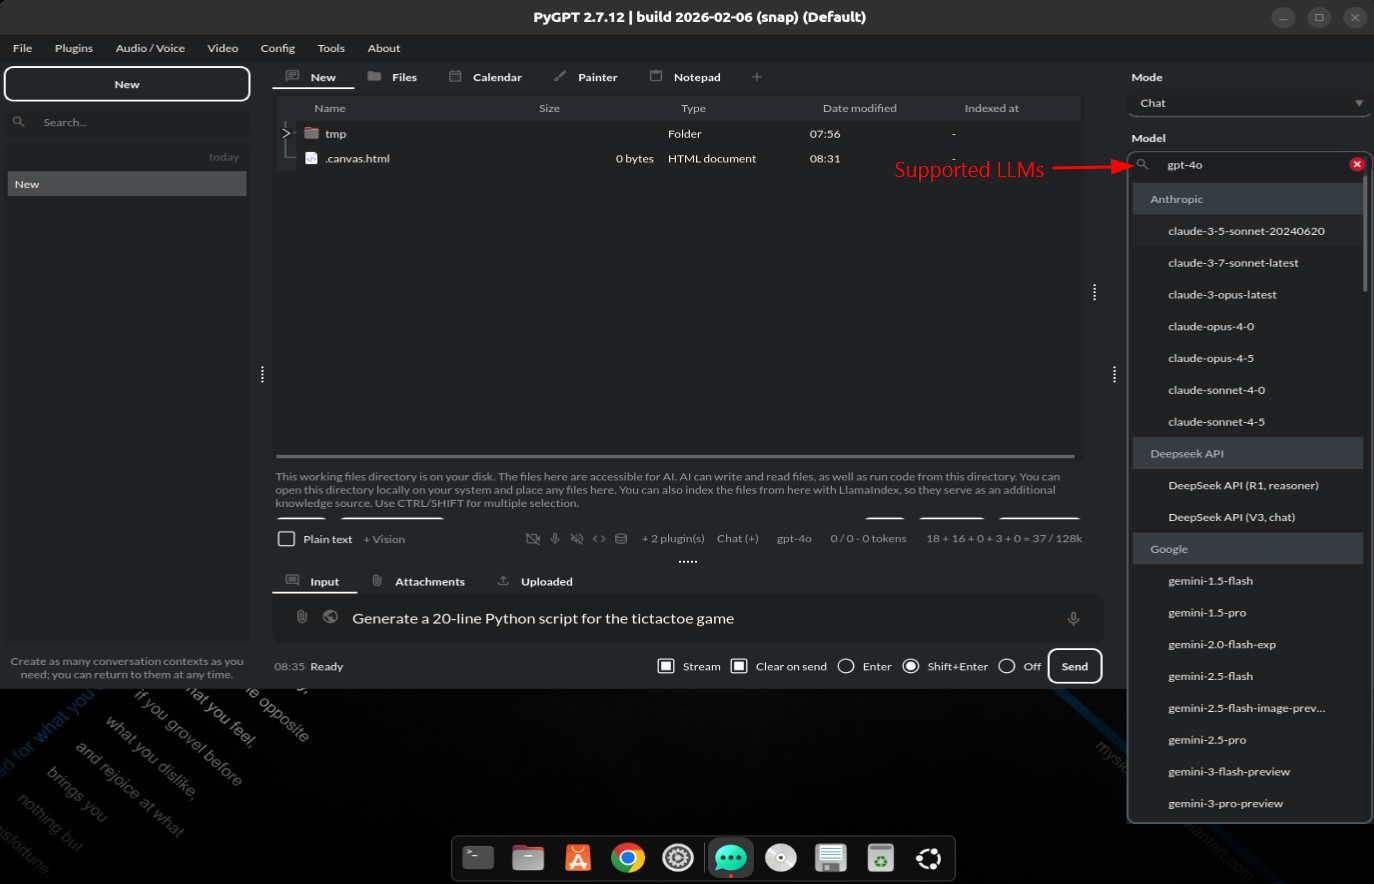Open the Files manager from the dock
Screen dimensions: 1374x884
(x=528, y=857)
